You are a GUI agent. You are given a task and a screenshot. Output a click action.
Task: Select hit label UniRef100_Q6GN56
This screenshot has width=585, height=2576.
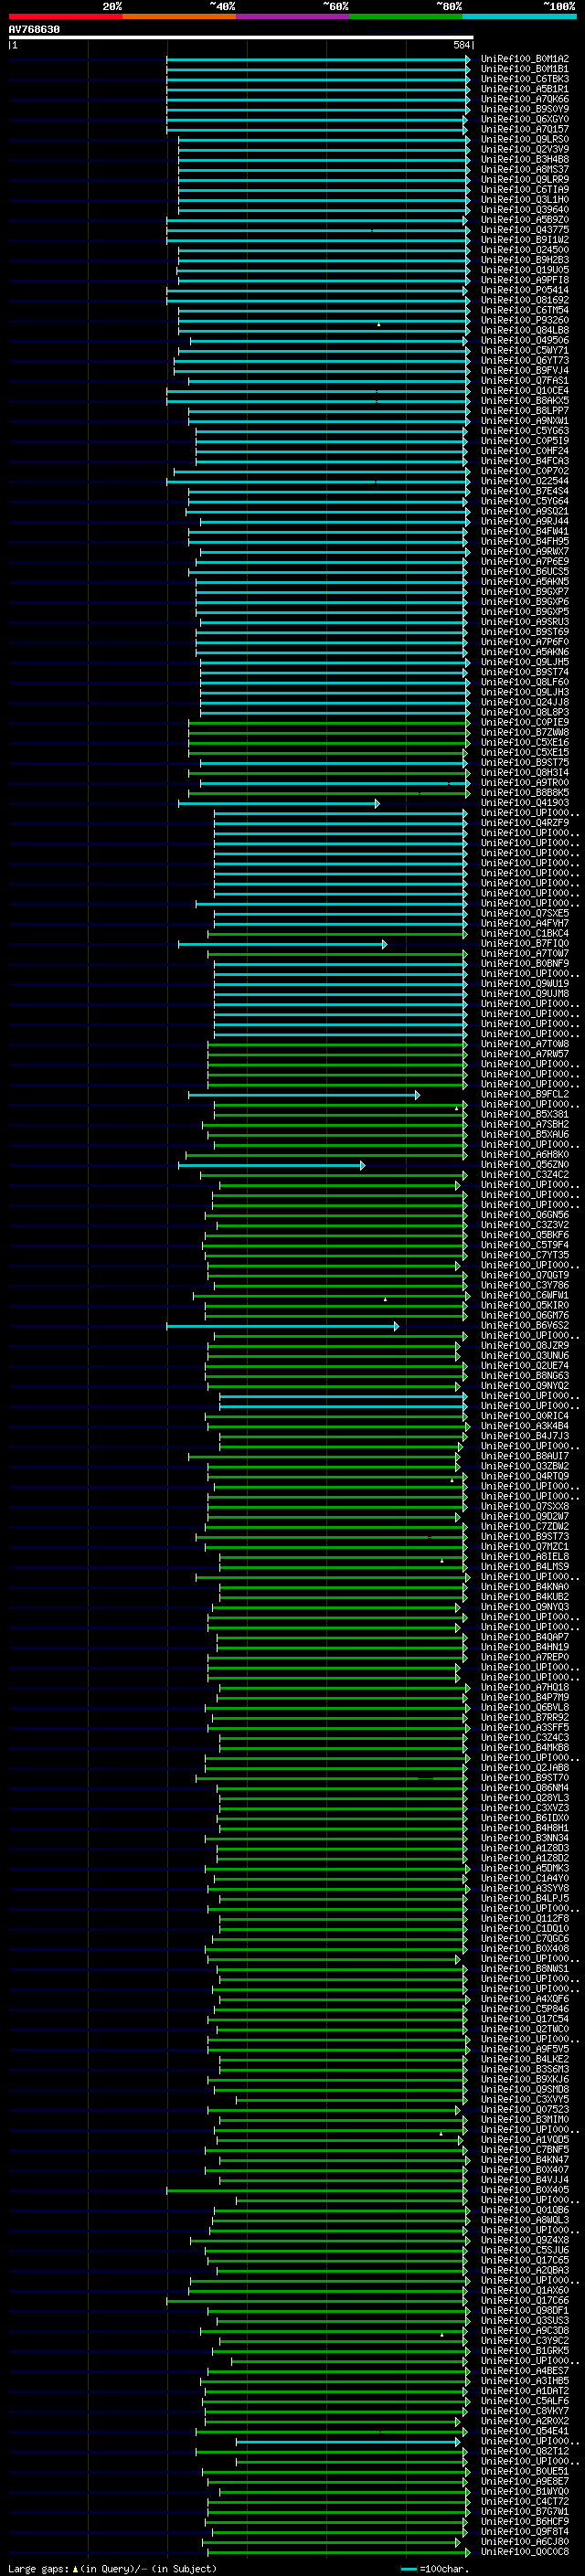(525, 1216)
